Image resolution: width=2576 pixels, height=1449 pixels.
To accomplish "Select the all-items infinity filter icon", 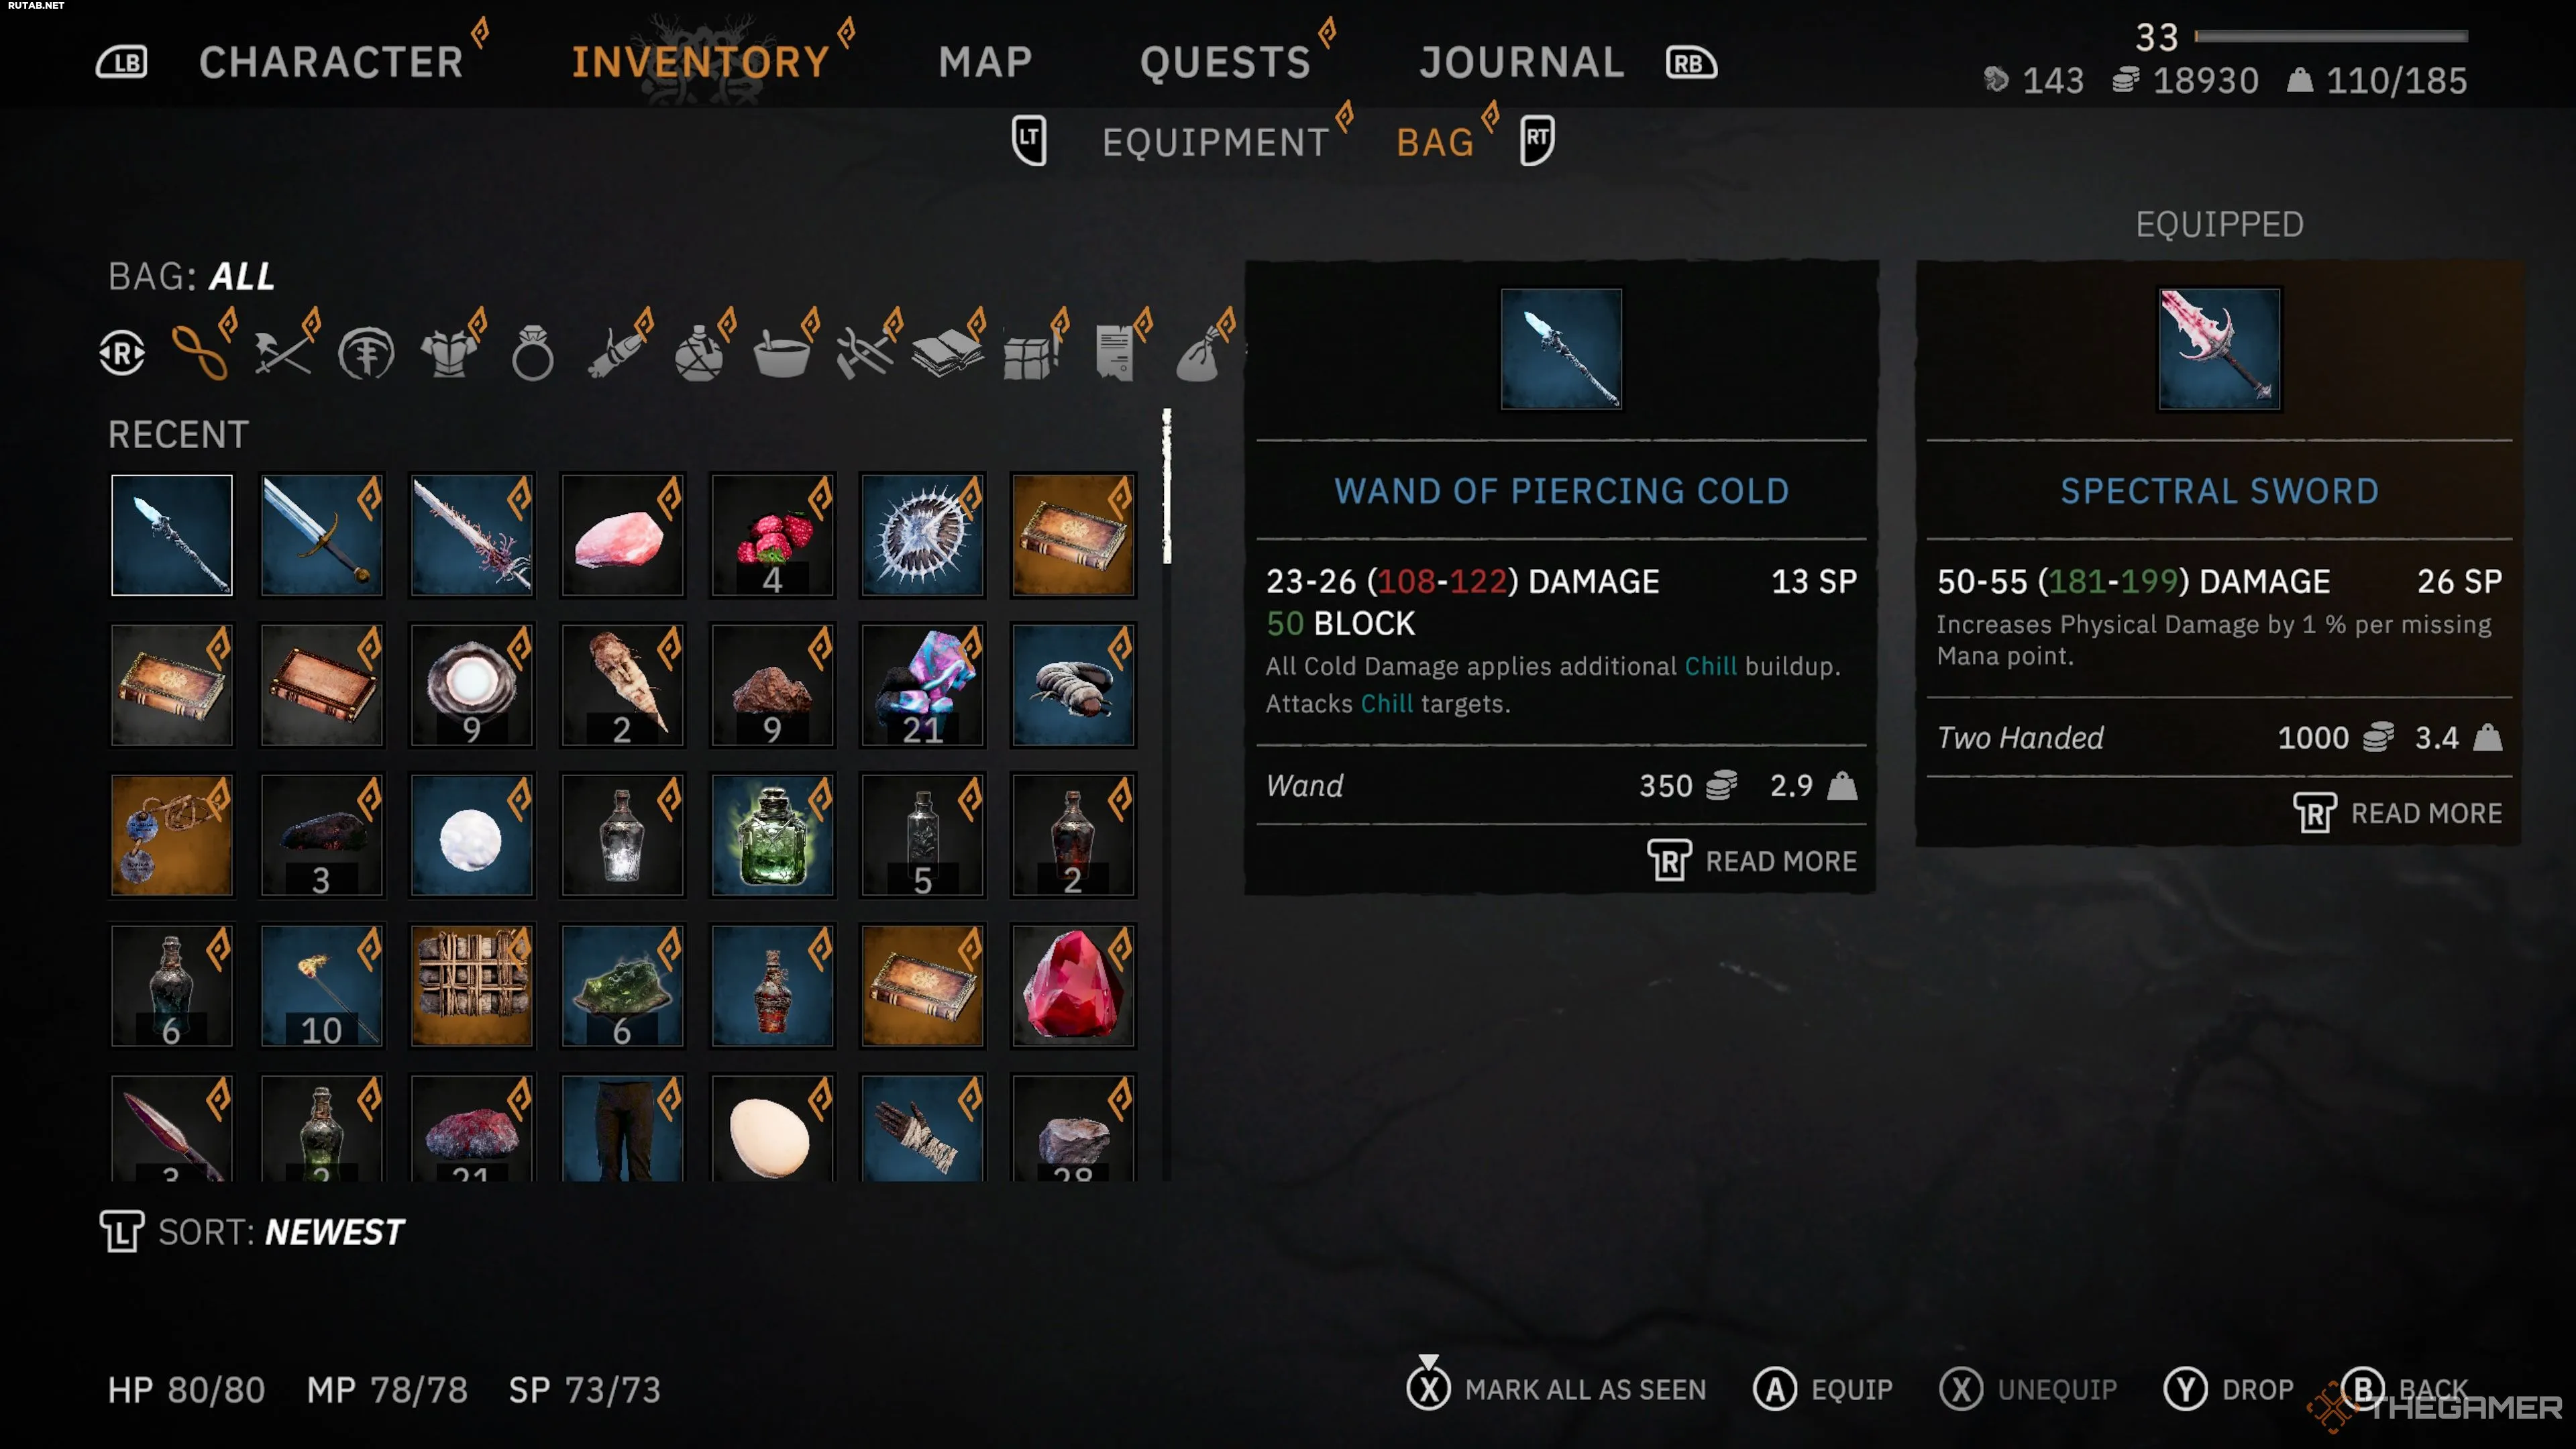I will pyautogui.click(x=199, y=352).
